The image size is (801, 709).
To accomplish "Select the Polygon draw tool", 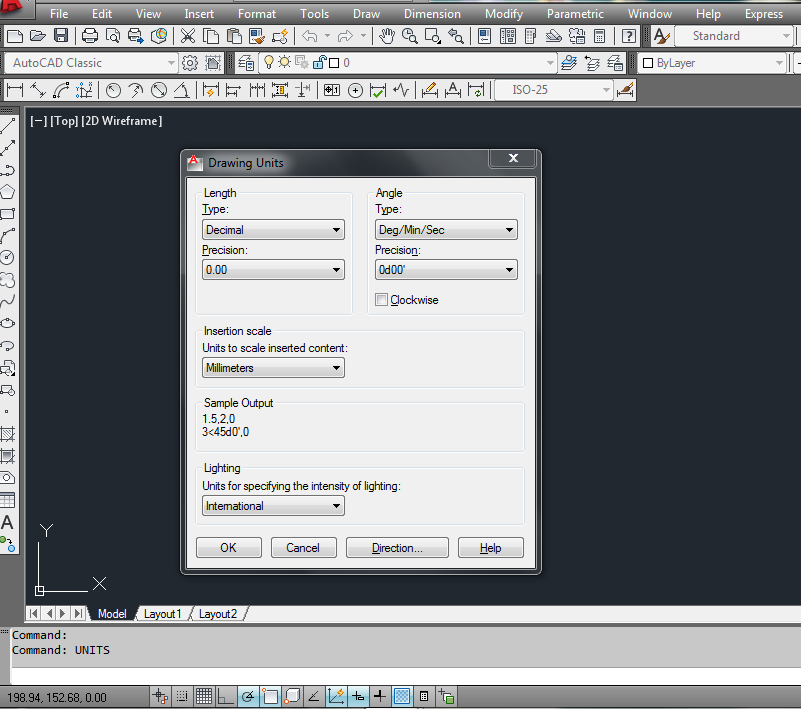I will pyautogui.click(x=8, y=192).
